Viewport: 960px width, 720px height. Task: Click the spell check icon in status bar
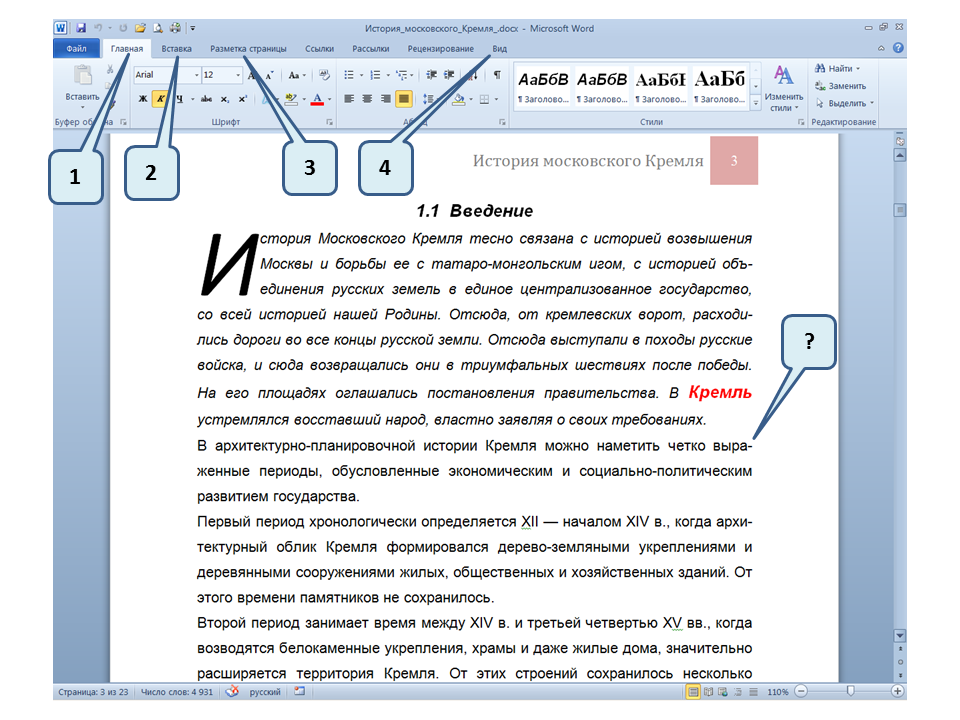click(232, 691)
